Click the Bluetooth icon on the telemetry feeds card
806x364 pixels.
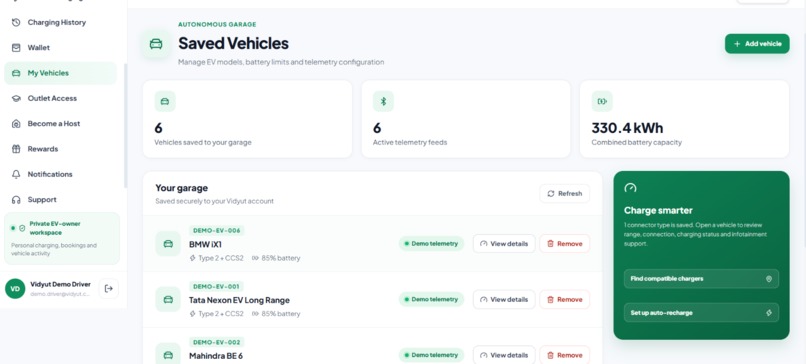(x=383, y=101)
